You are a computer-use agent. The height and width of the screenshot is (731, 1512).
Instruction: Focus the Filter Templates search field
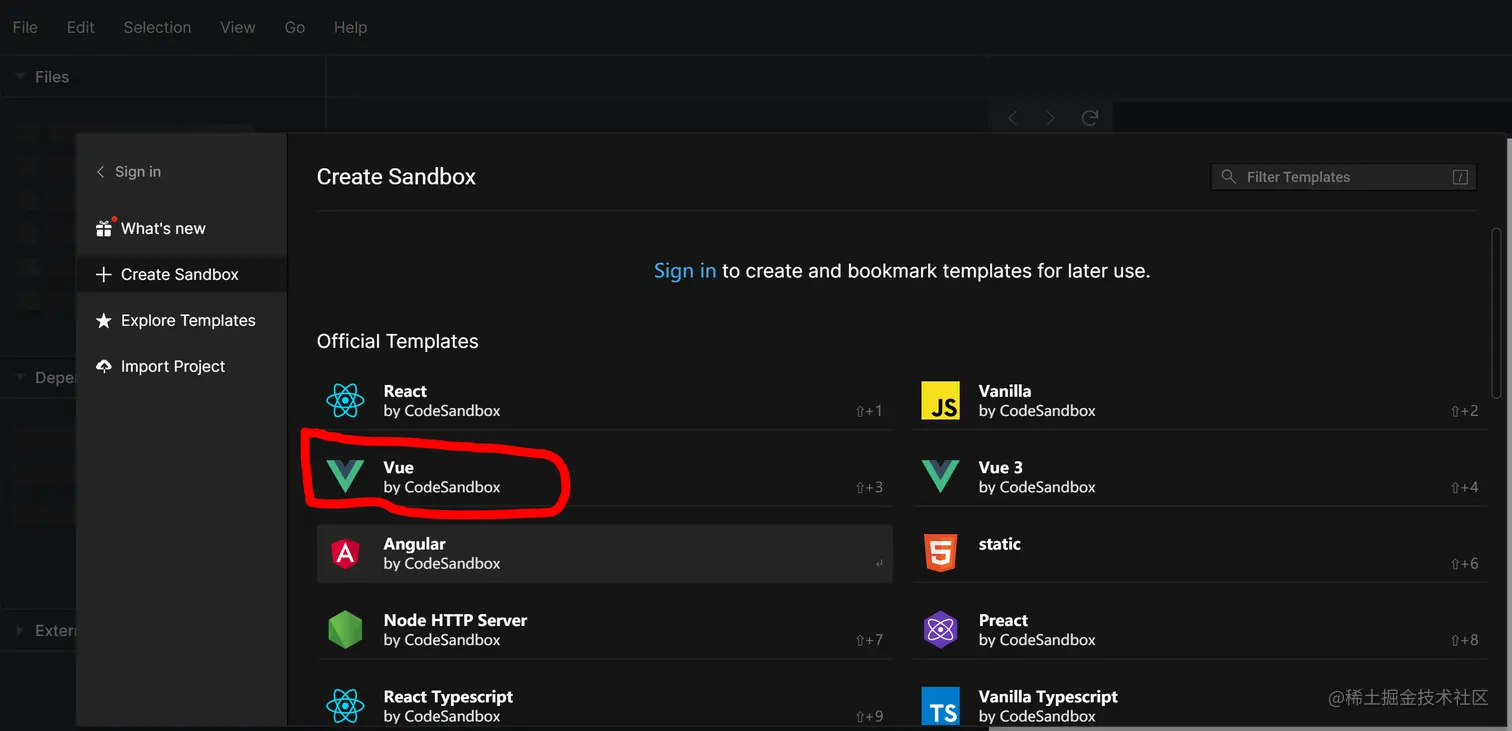pos(1343,177)
